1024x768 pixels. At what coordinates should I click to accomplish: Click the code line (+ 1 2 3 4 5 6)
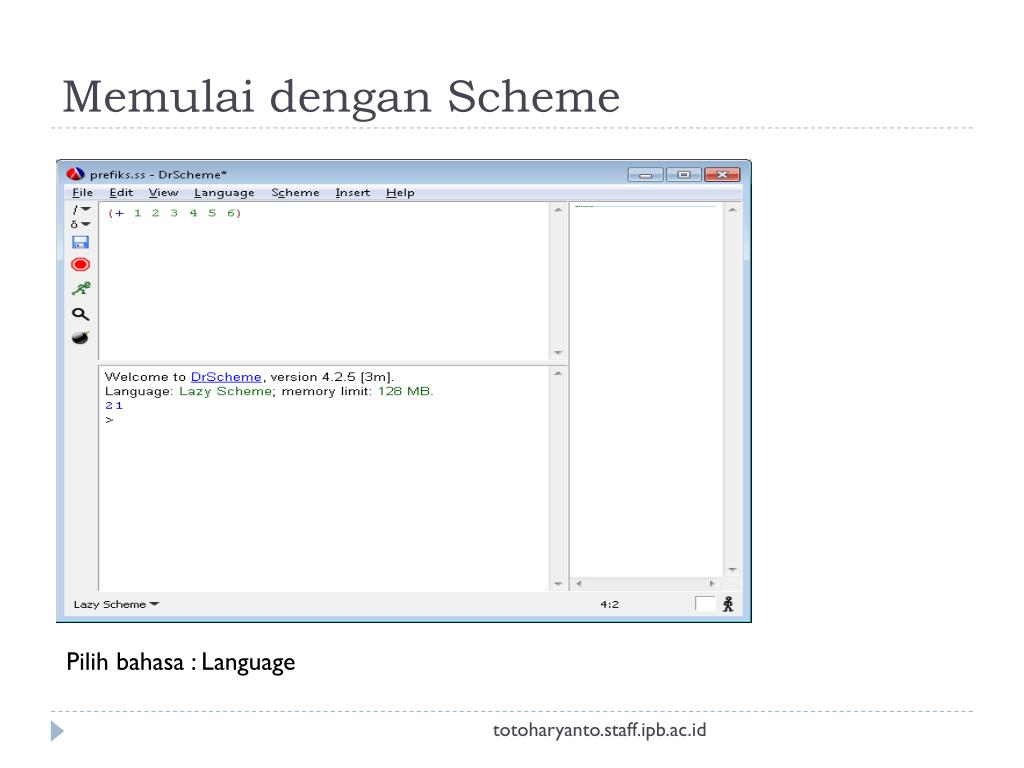click(175, 213)
